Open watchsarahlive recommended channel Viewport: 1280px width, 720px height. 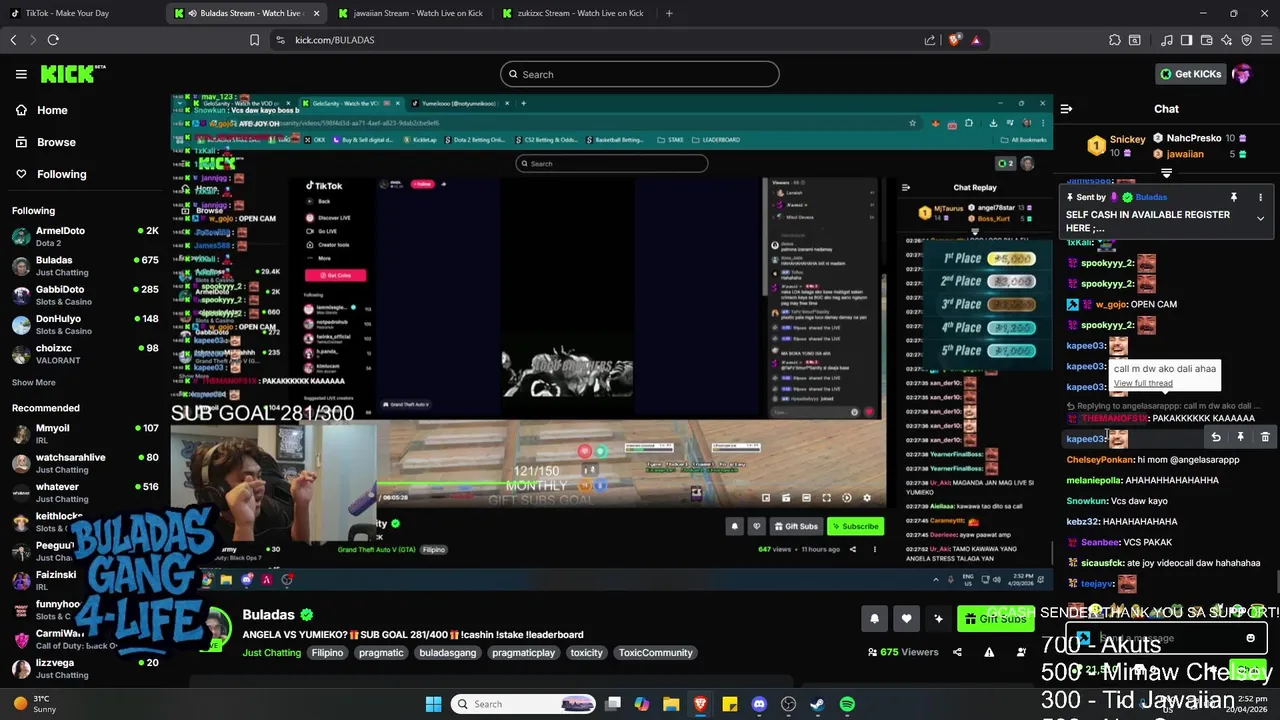click(x=85, y=463)
